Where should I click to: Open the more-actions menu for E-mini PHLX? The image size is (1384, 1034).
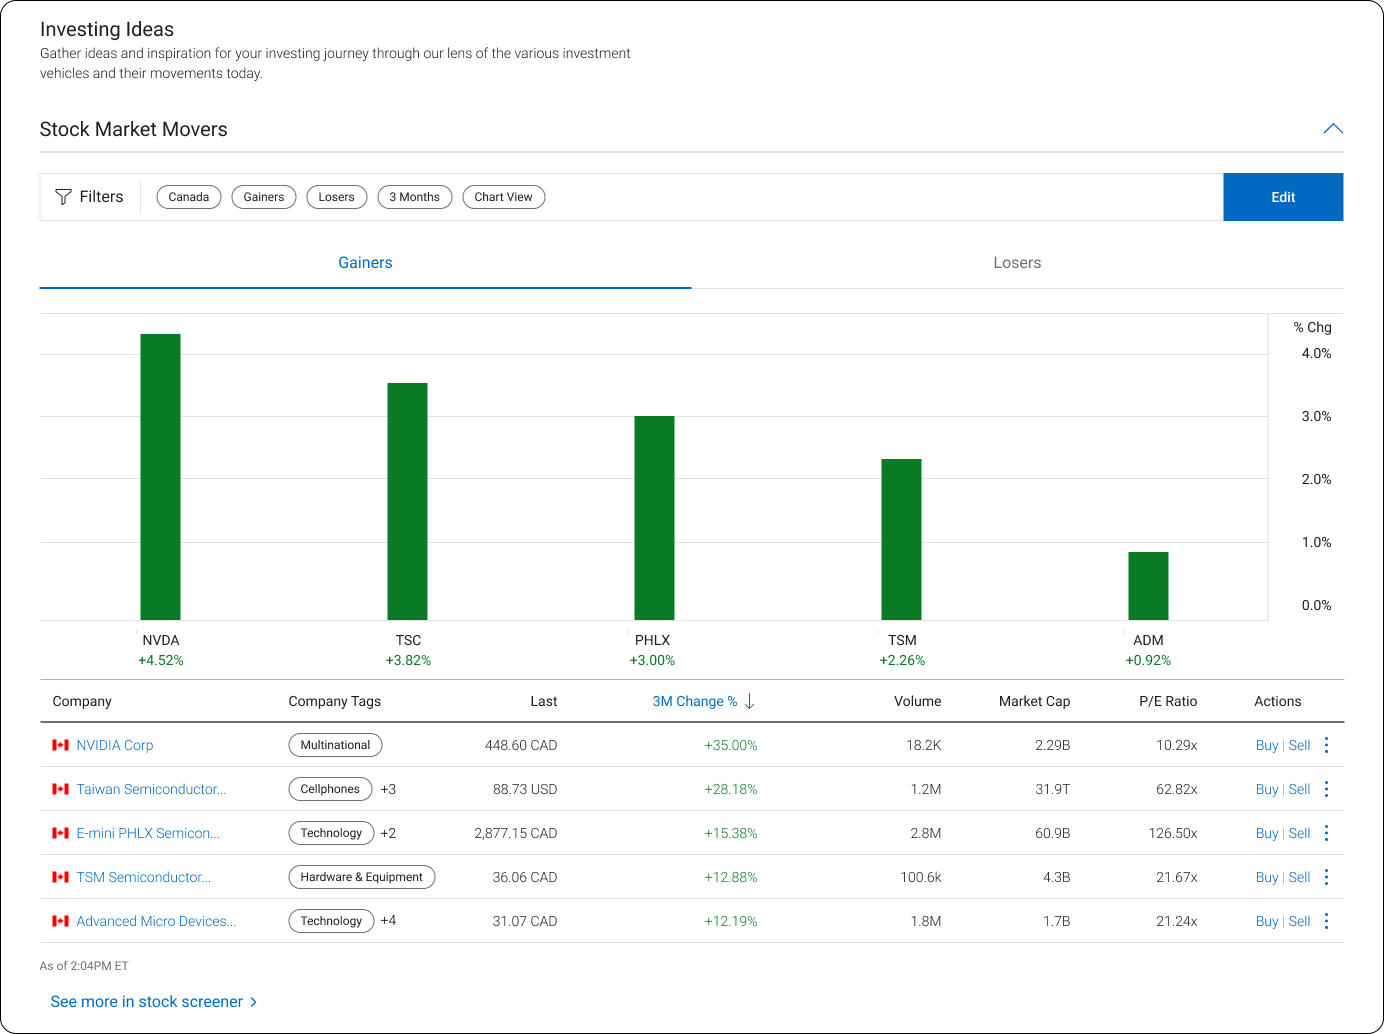click(x=1327, y=833)
